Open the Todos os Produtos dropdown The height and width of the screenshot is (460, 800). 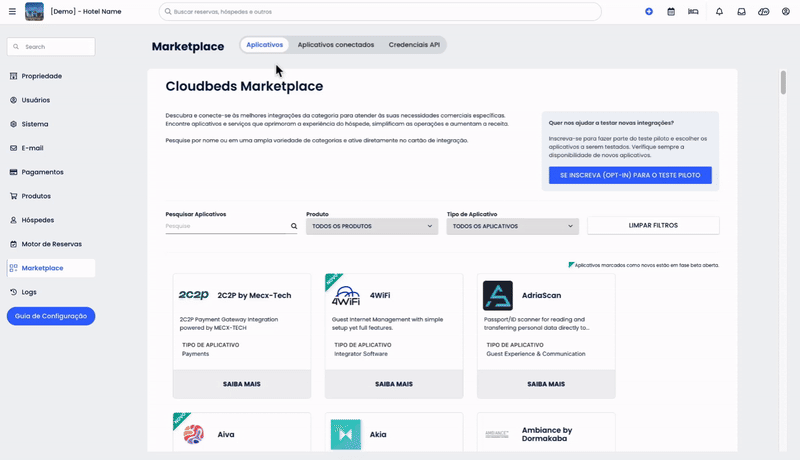pos(372,226)
